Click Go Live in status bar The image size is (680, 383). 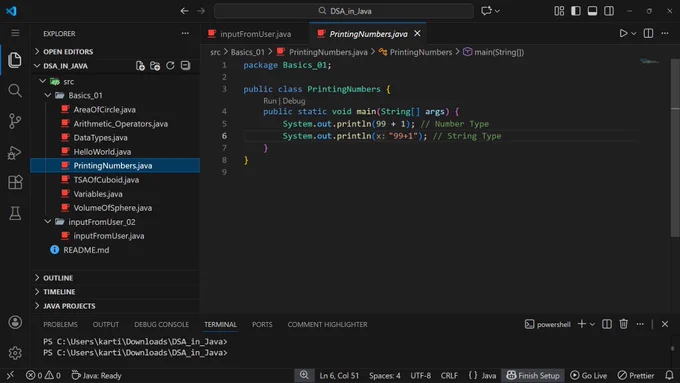(x=588, y=375)
